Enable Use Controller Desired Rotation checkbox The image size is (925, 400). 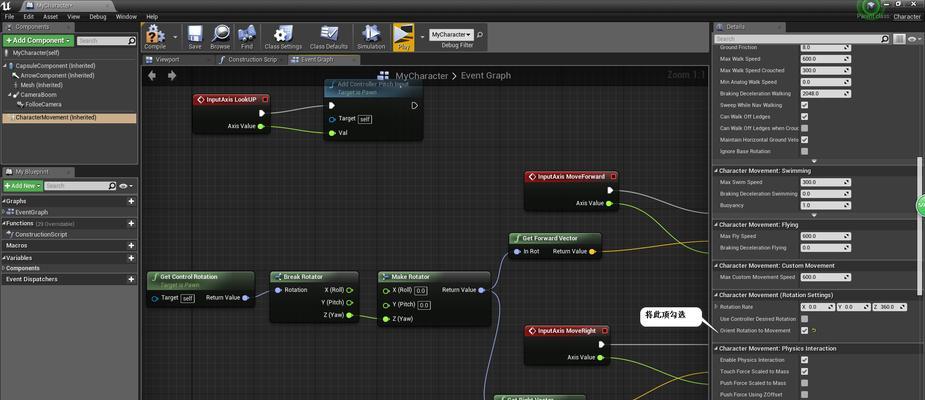click(x=804, y=319)
